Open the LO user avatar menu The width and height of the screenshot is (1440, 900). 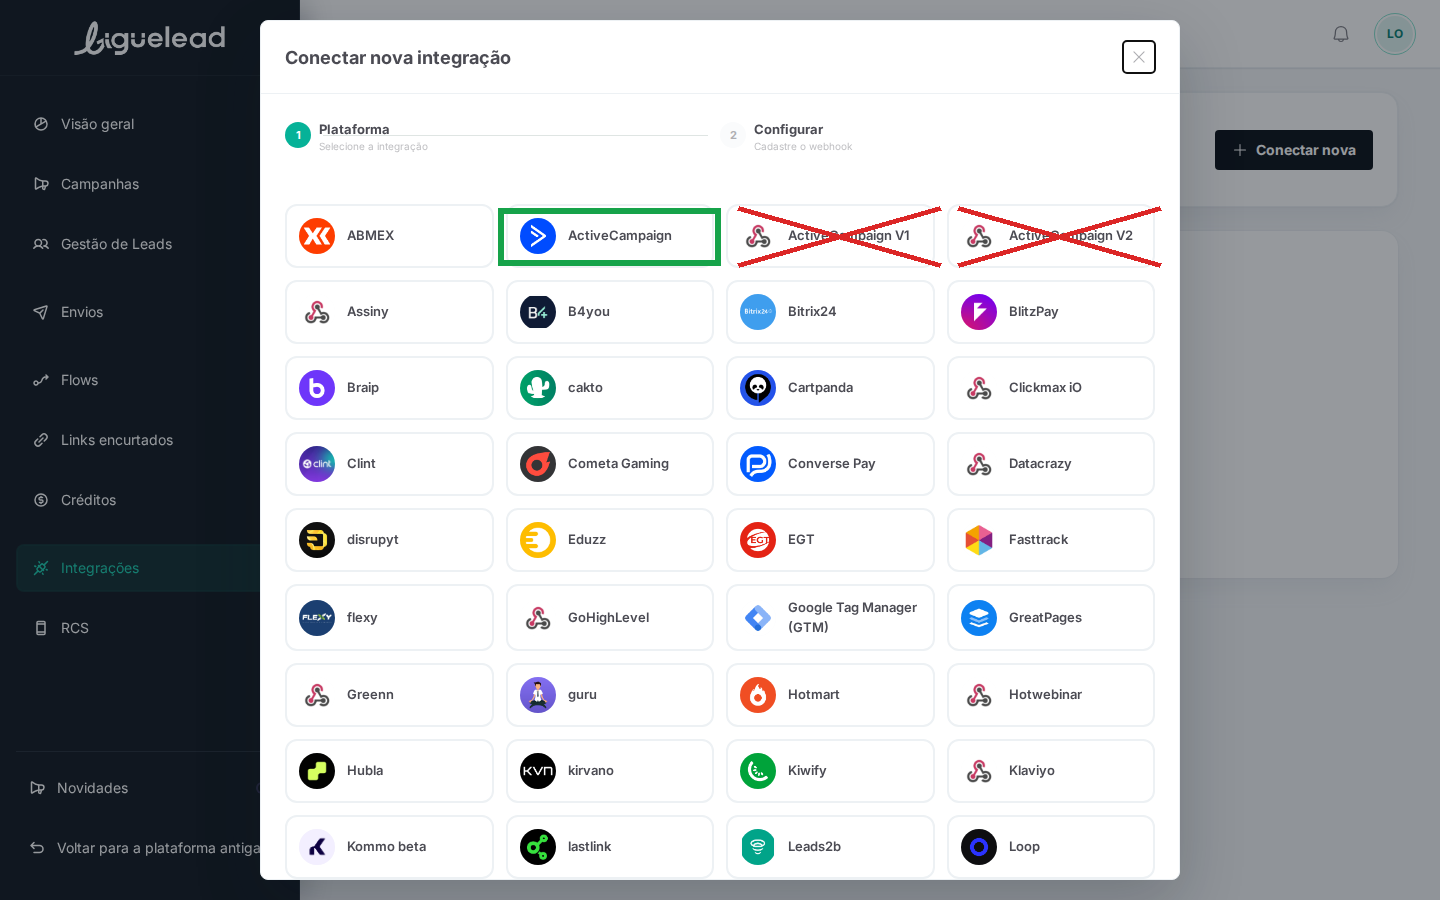1395,34
